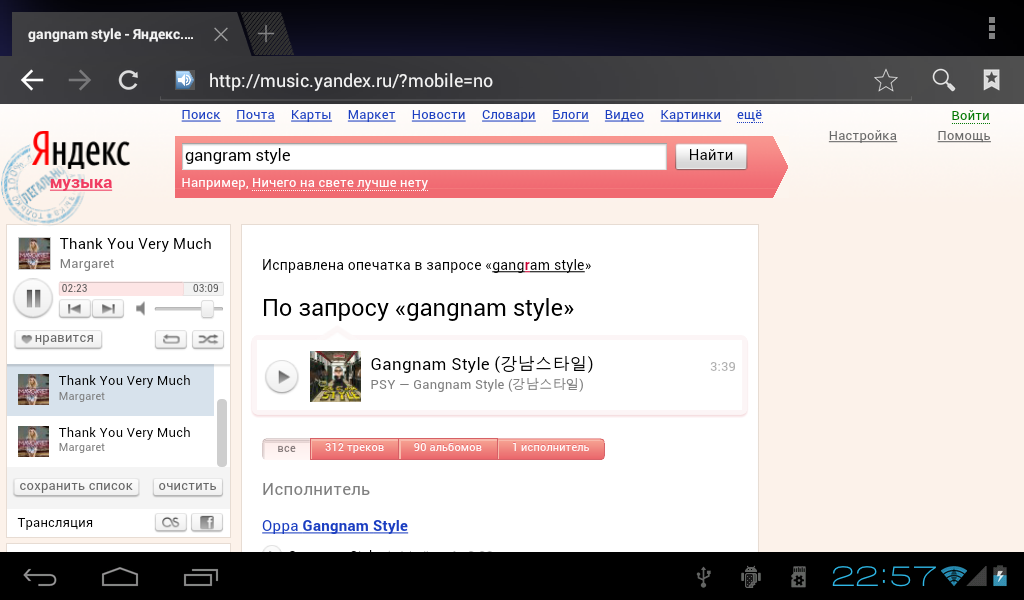This screenshot has width=1024, height=600.
Task: Click the browser forward arrow
Action: pyautogui.click(x=80, y=80)
